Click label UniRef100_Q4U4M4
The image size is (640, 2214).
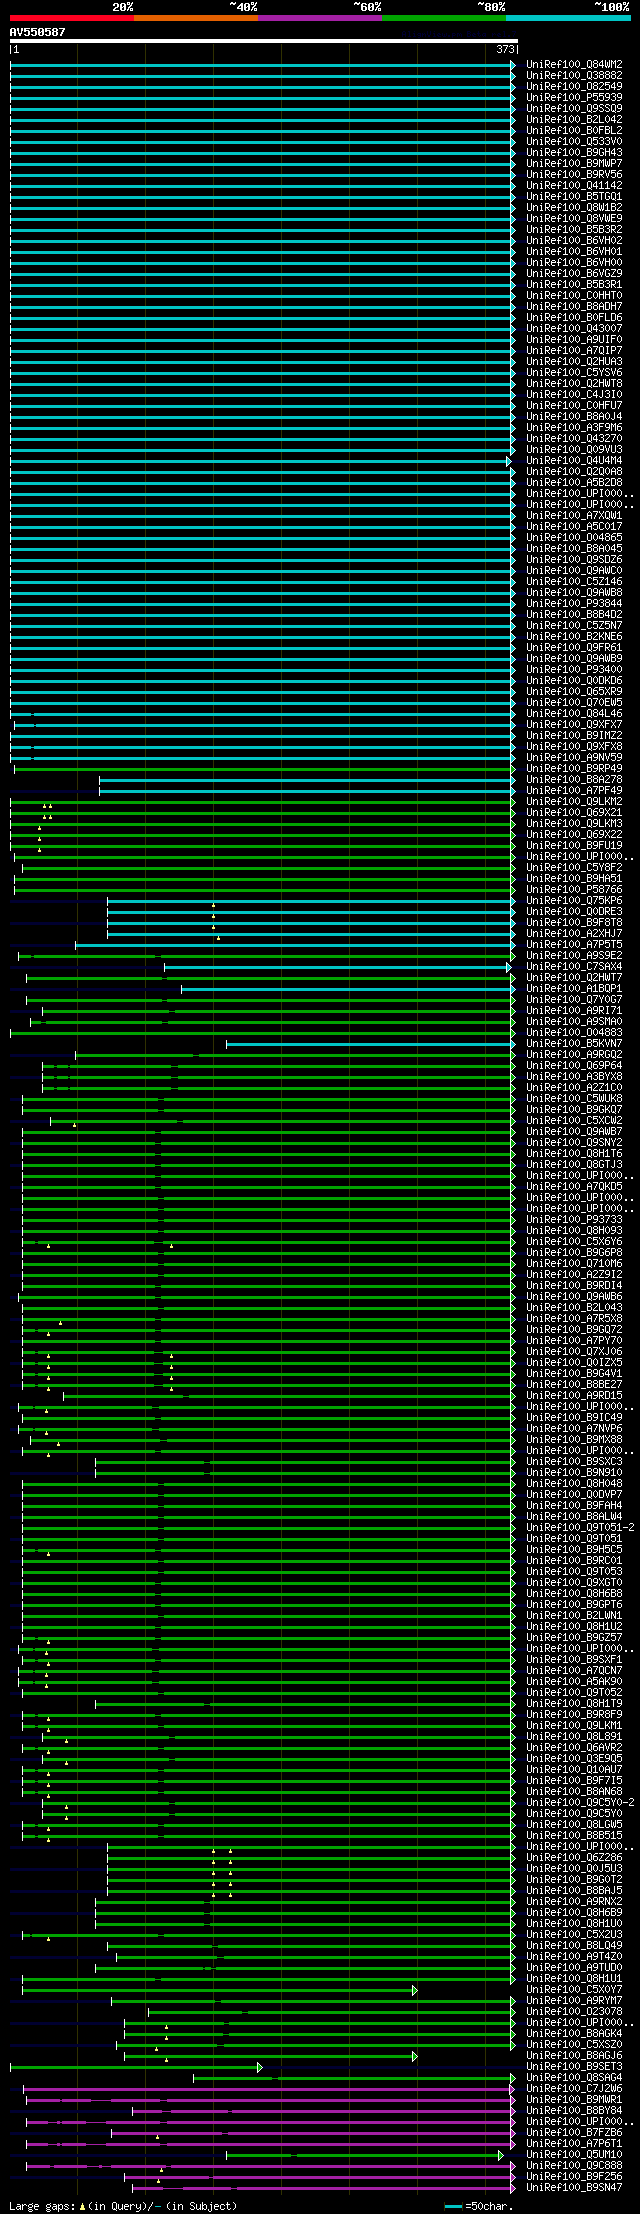[x=574, y=460]
